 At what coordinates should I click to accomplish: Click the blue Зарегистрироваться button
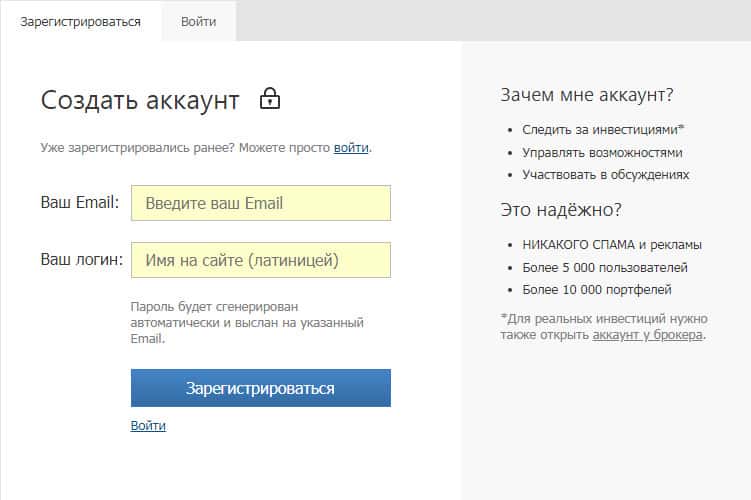click(261, 388)
